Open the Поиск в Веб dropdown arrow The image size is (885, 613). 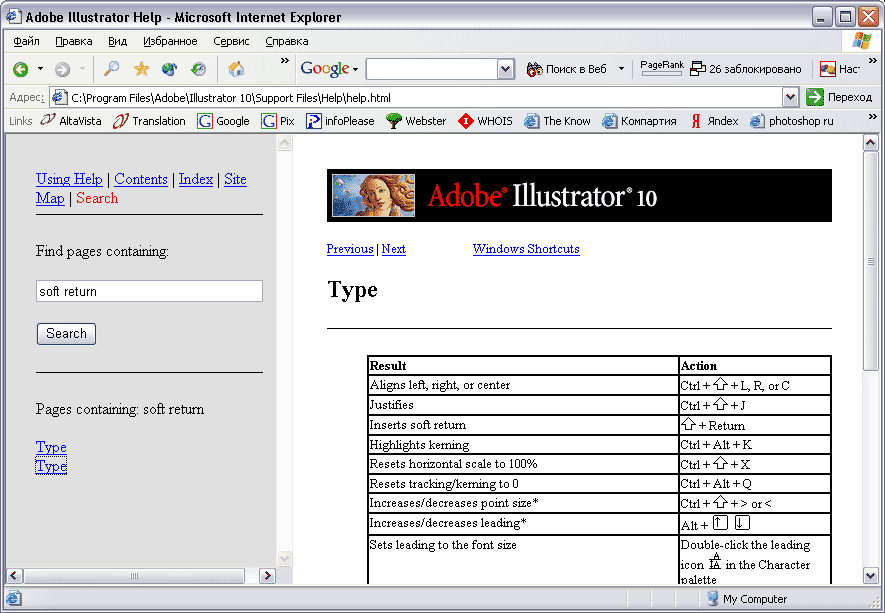(621, 69)
